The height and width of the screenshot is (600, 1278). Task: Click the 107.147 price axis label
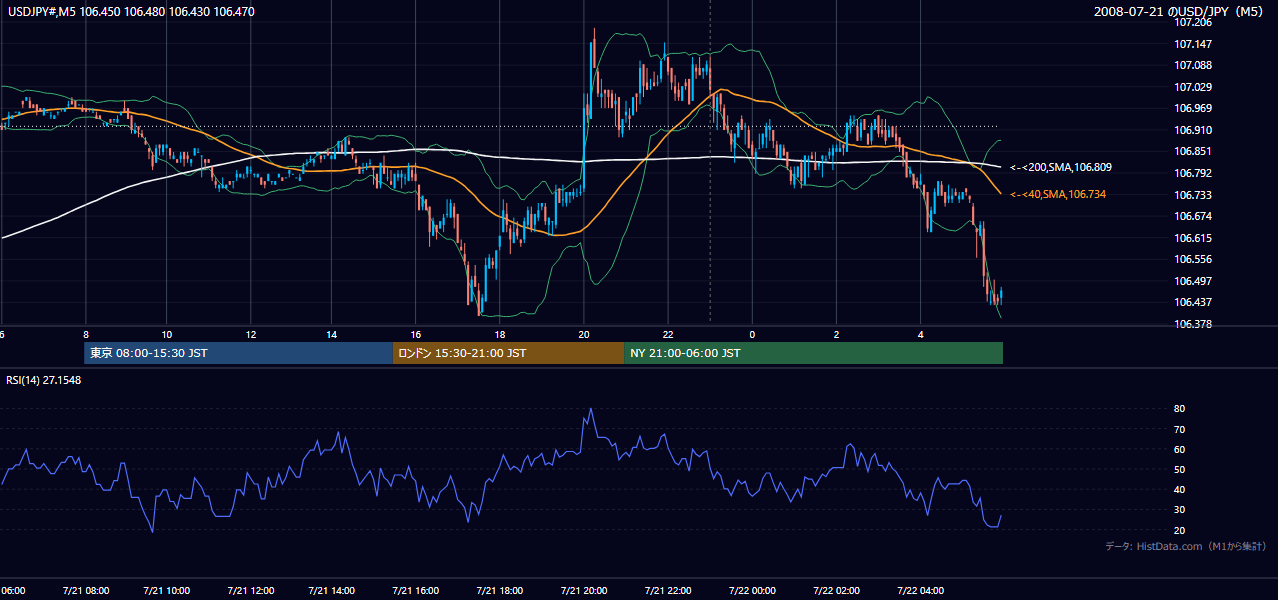click(1192, 44)
